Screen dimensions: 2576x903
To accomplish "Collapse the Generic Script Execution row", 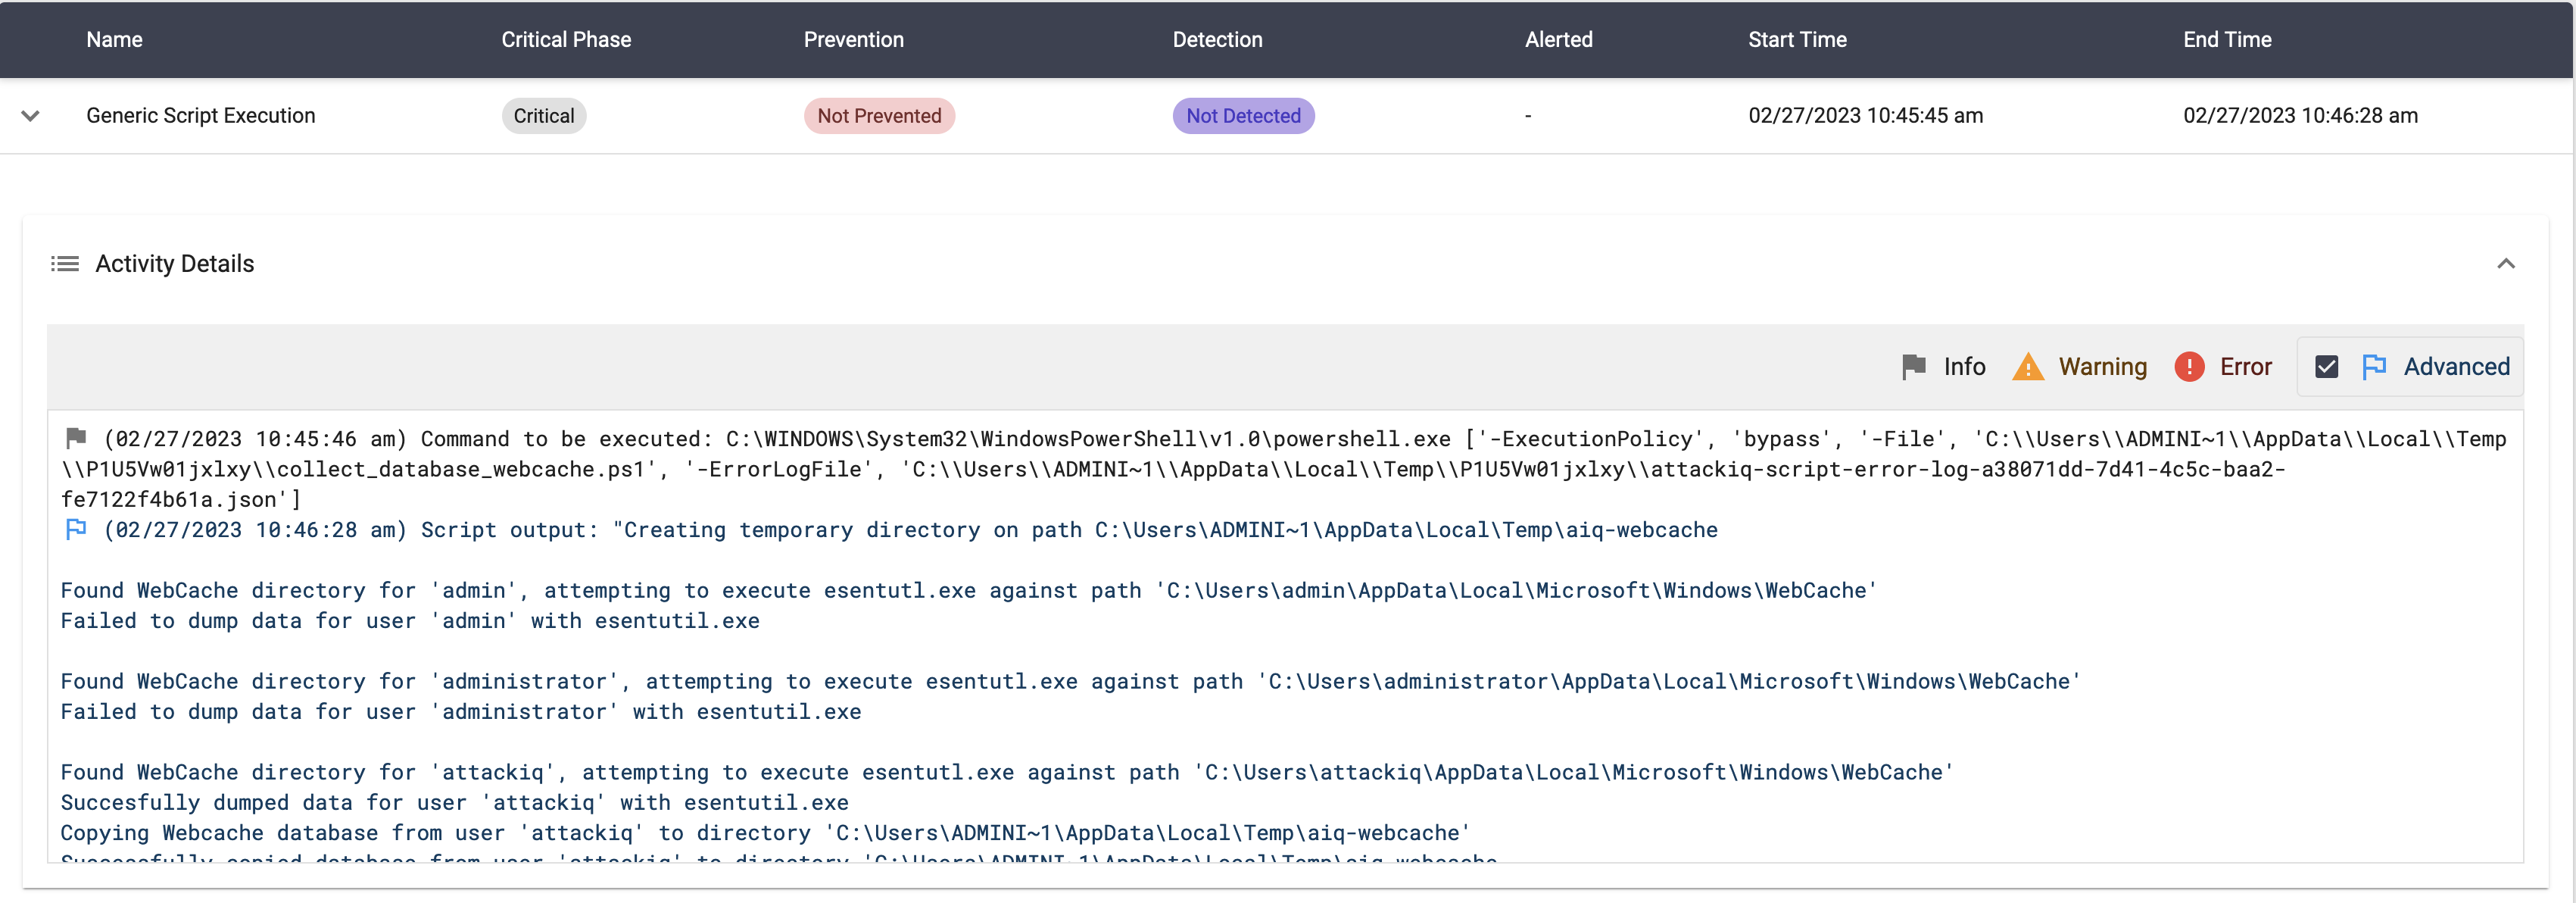I will pyautogui.click(x=31, y=116).
